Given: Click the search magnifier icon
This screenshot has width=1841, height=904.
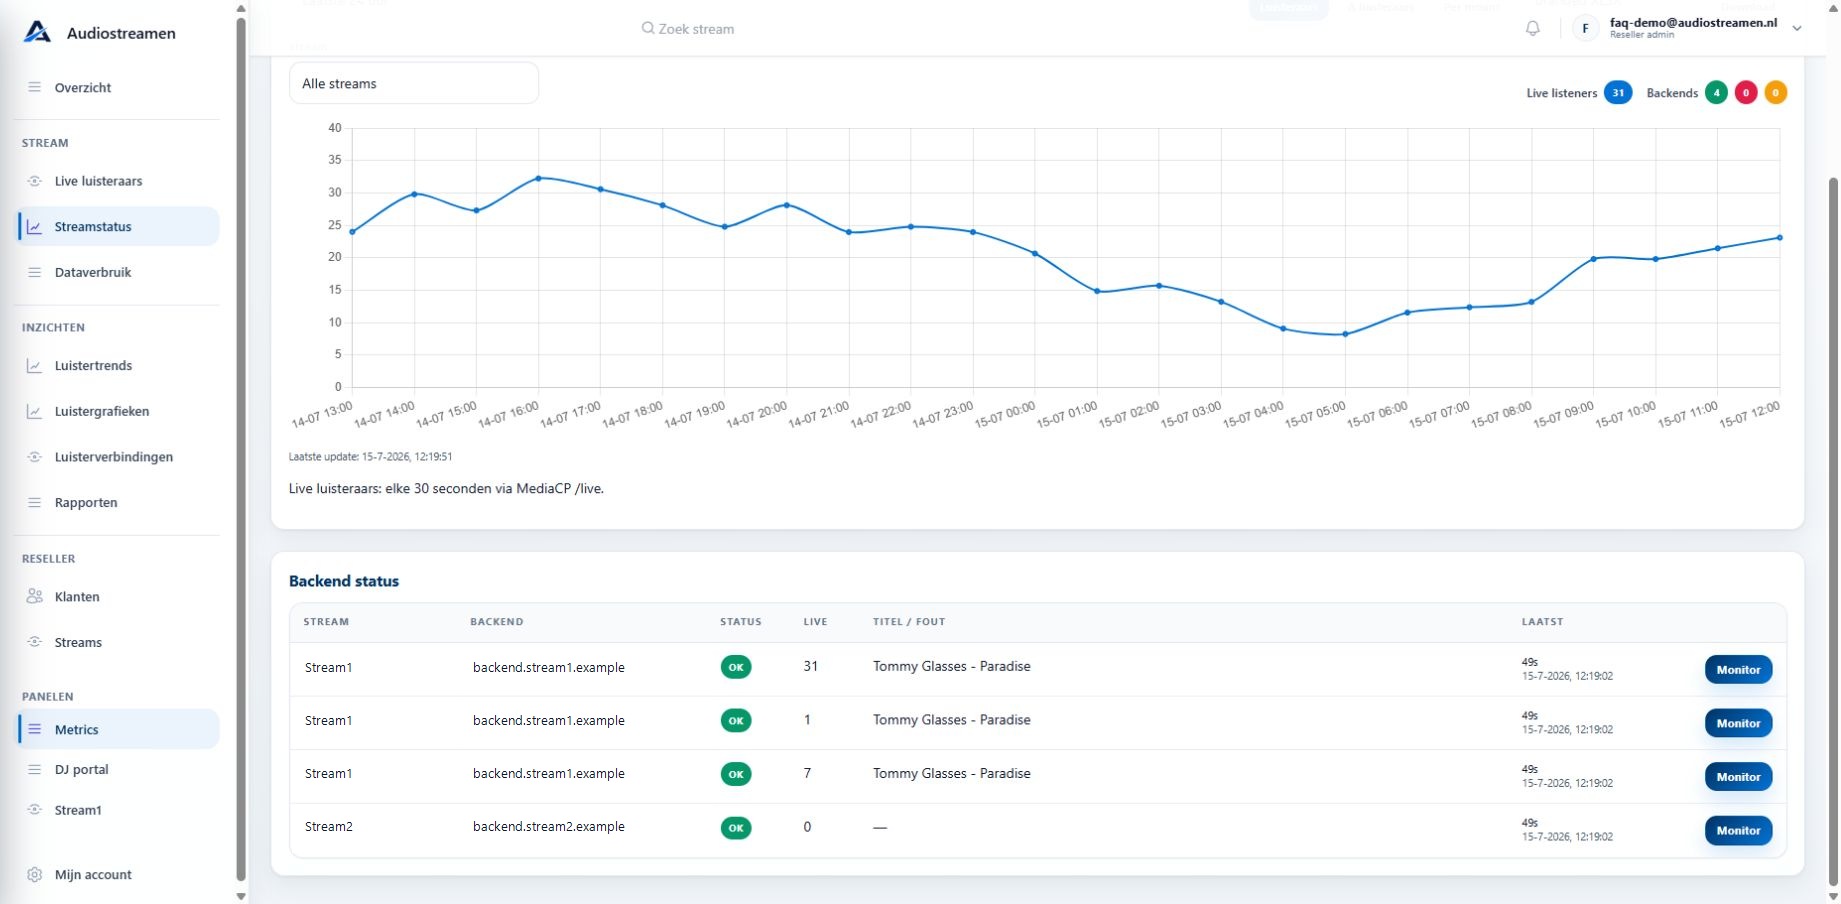Looking at the screenshot, I should pyautogui.click(x=648, y=29).
